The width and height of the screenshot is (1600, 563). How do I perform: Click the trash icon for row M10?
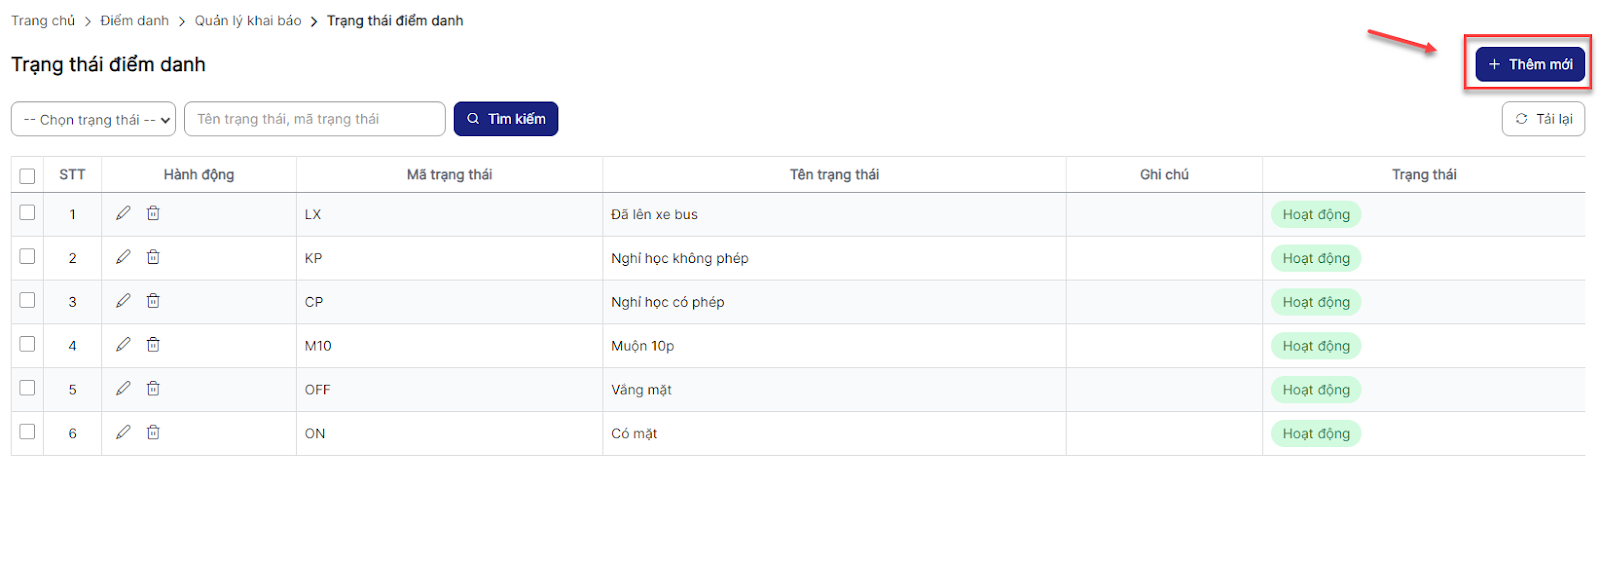pyautogui.click(x=153, y=345)
